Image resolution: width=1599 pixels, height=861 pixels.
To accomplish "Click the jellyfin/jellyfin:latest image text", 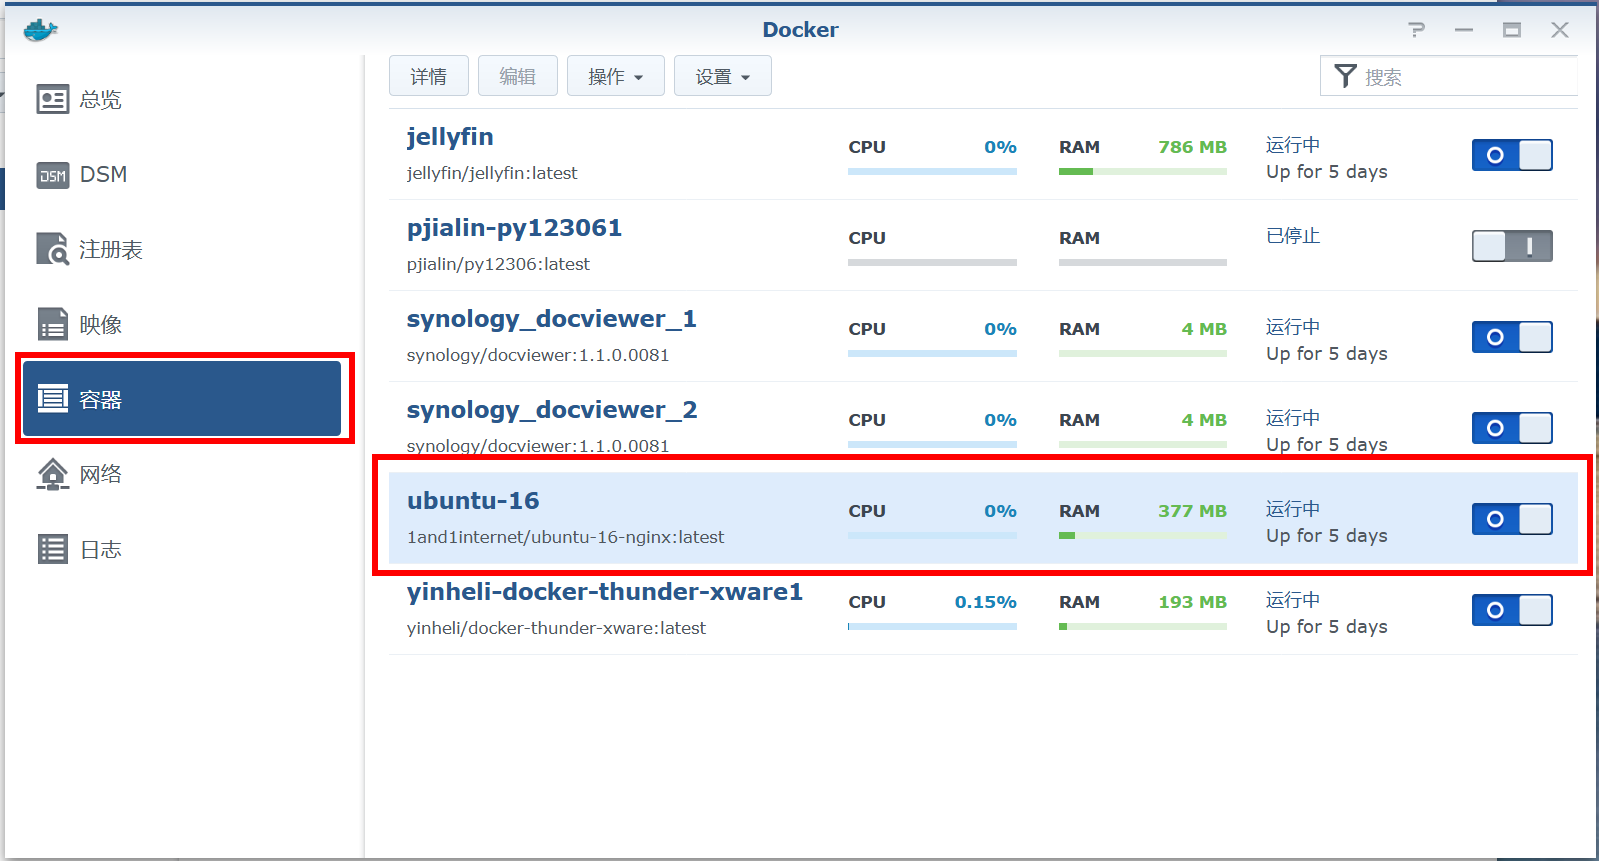I will (x=492, y=173).
